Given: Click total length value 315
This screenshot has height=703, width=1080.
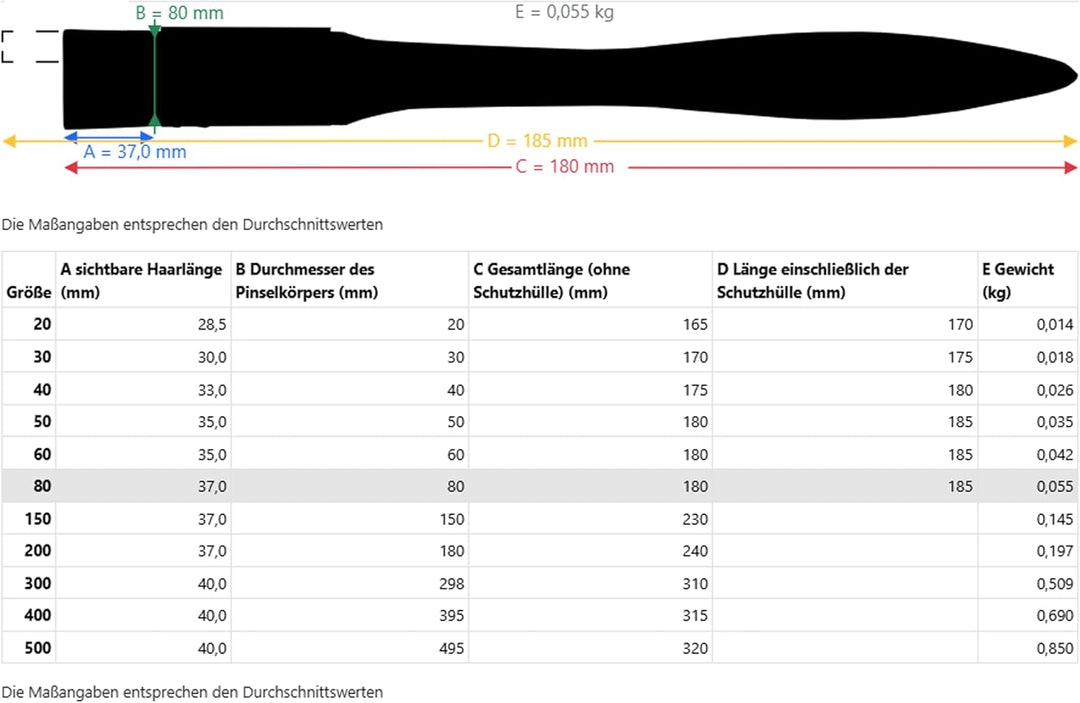Looking at the screenshot, I should pyautogui.click(x=695, y=616).
